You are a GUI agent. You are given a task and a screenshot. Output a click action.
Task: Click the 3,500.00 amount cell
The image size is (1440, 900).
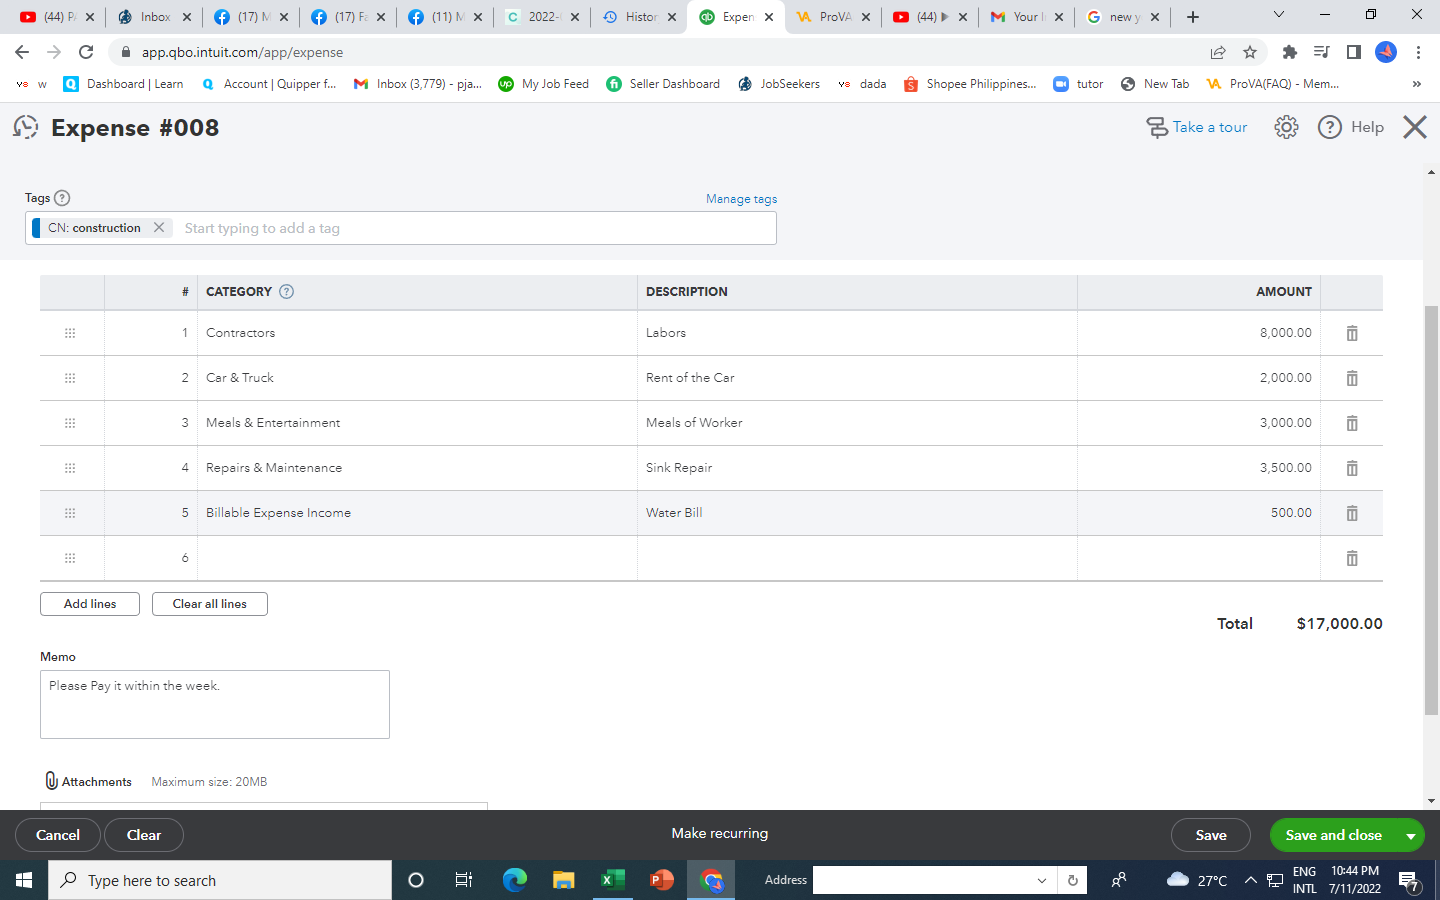coord(1199,468)
